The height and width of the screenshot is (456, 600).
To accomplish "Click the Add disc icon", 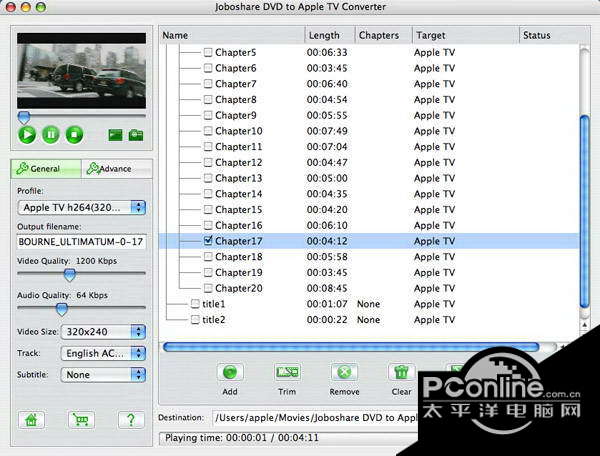I will [x=229, y=373].
